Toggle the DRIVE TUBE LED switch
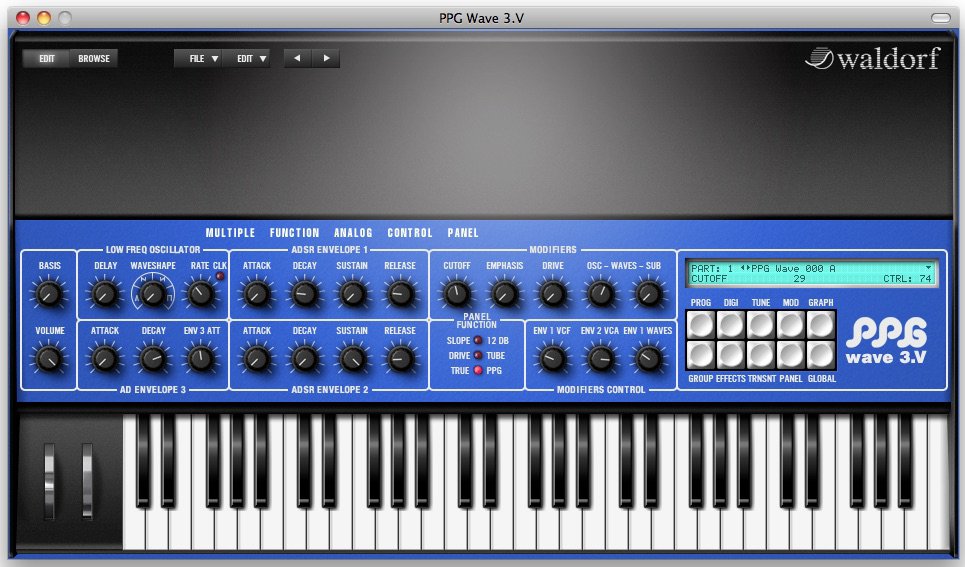Screen dimensions: 965x567 477,356
